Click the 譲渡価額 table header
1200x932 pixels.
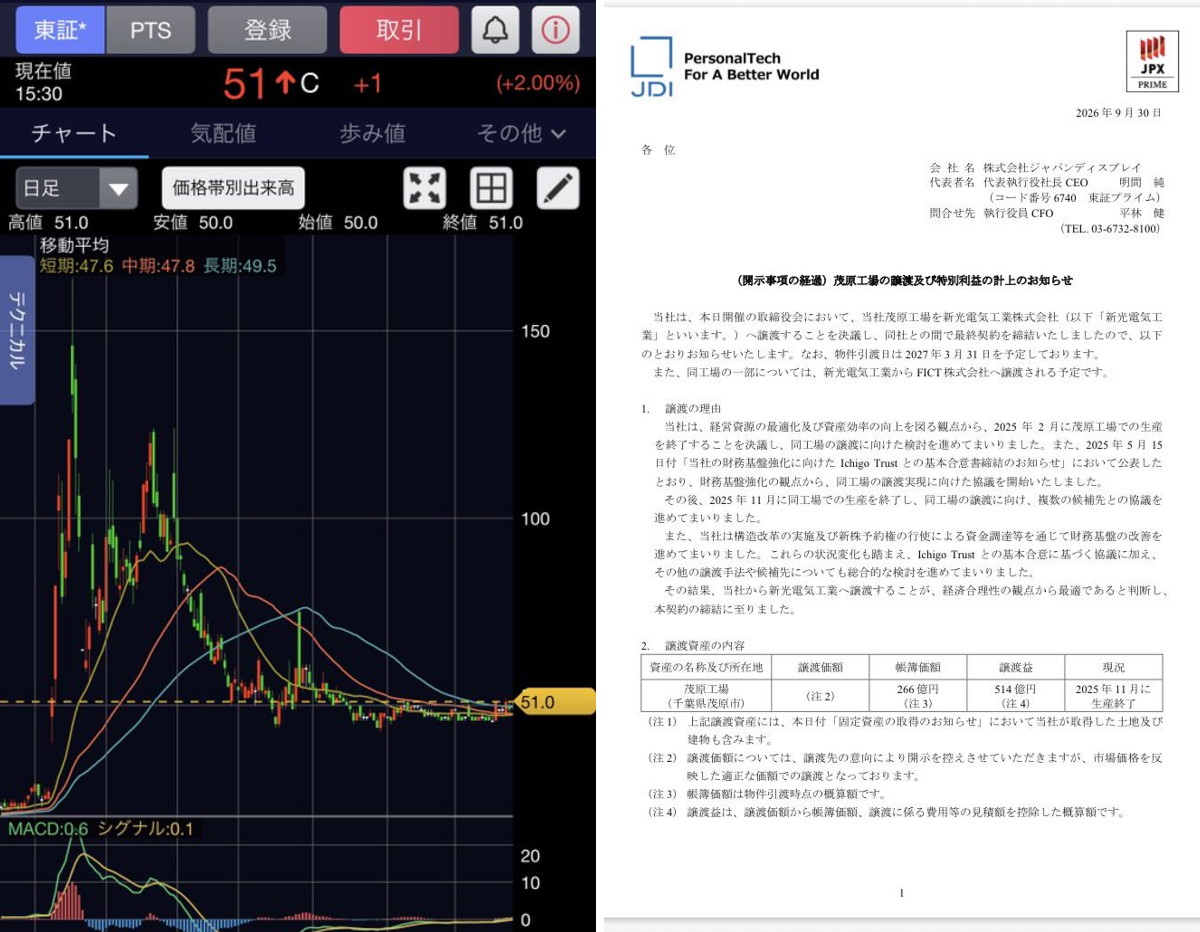click(x=818, y=667)
